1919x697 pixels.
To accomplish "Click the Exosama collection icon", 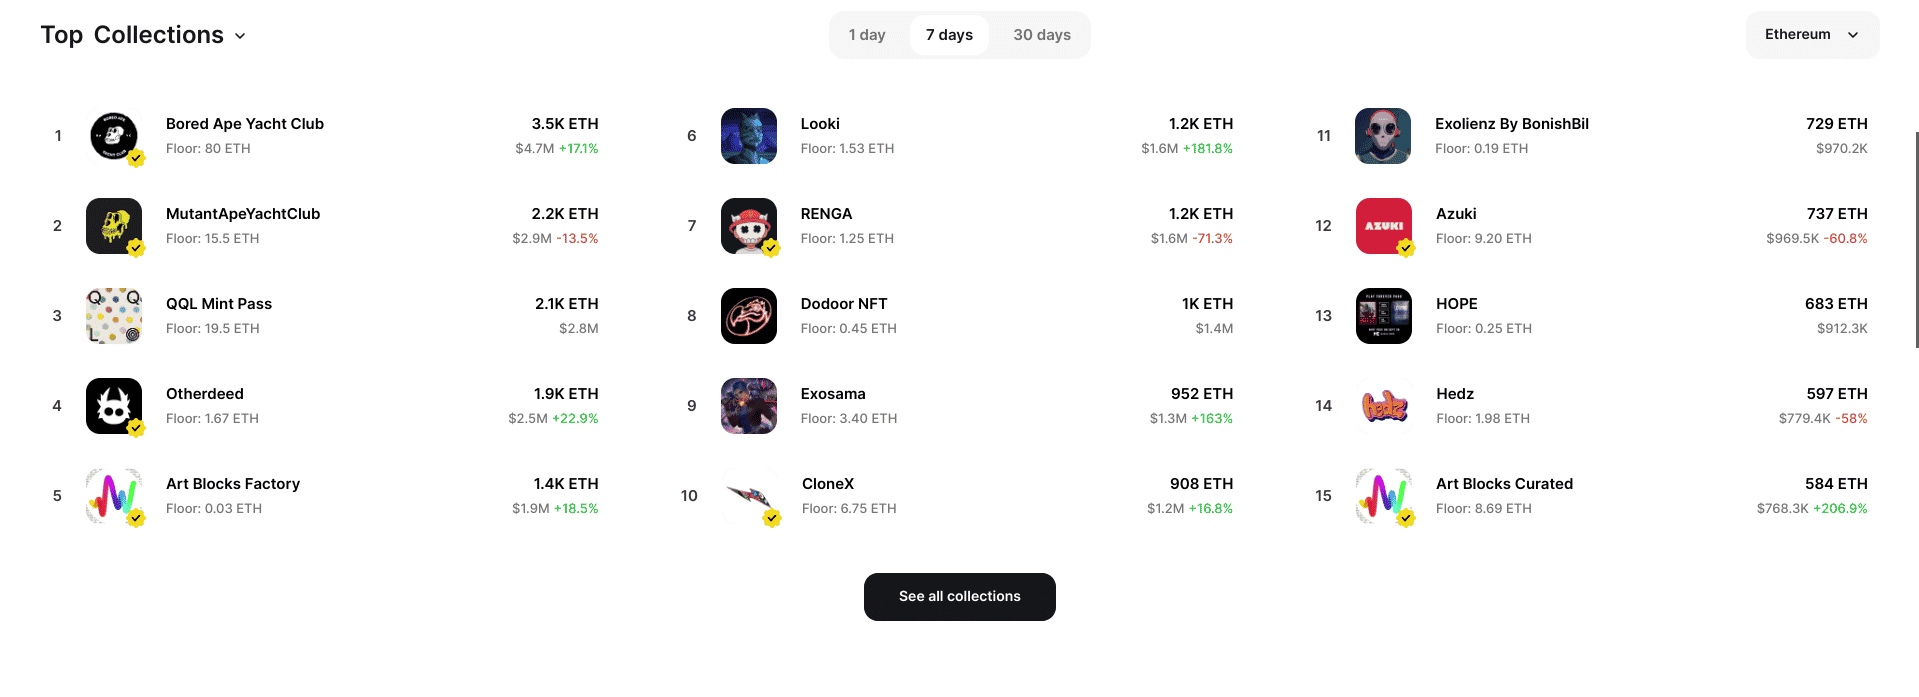I will (748, 405).
